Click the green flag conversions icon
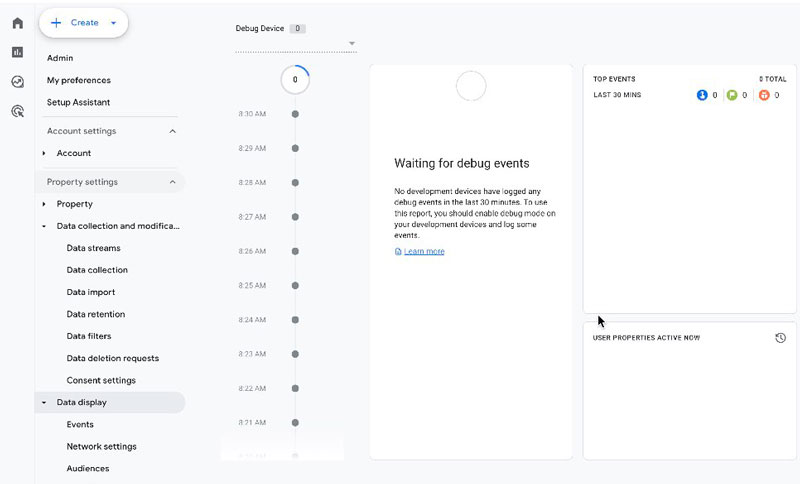Viewport: 800px width, 484px height. (x=732, y=95)
